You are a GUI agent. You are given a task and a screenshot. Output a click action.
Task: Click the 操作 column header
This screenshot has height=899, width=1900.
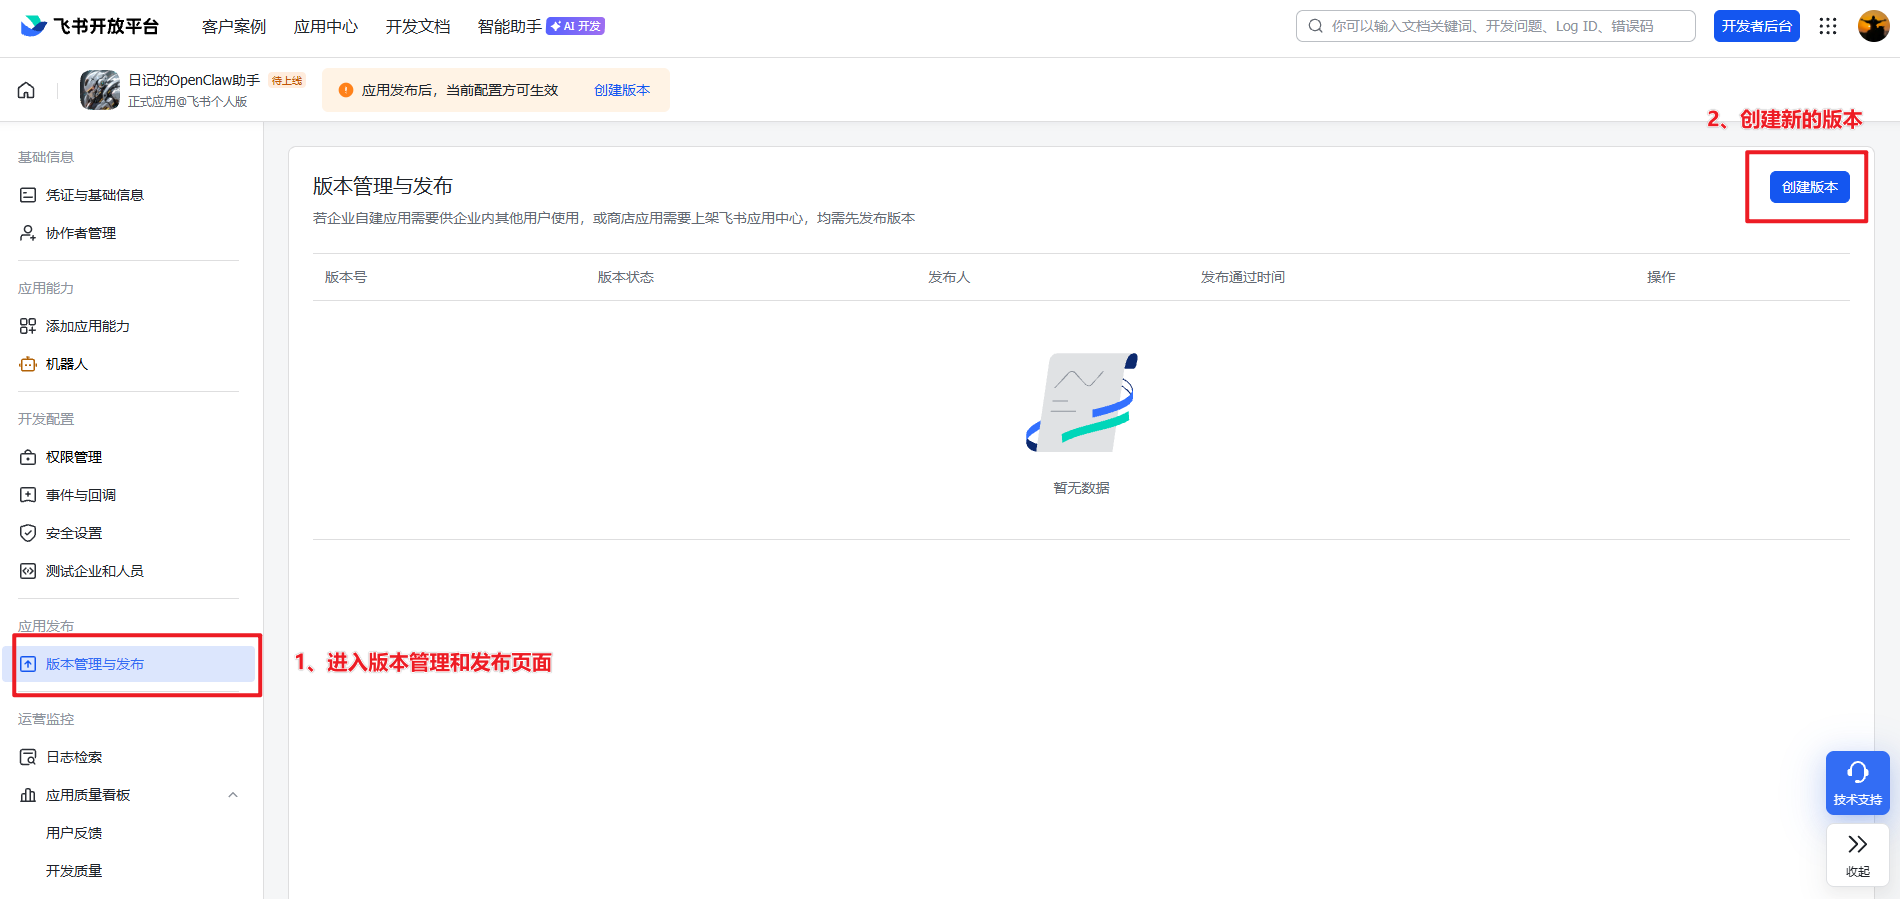pyautogui.click(x=1661, y=277)
